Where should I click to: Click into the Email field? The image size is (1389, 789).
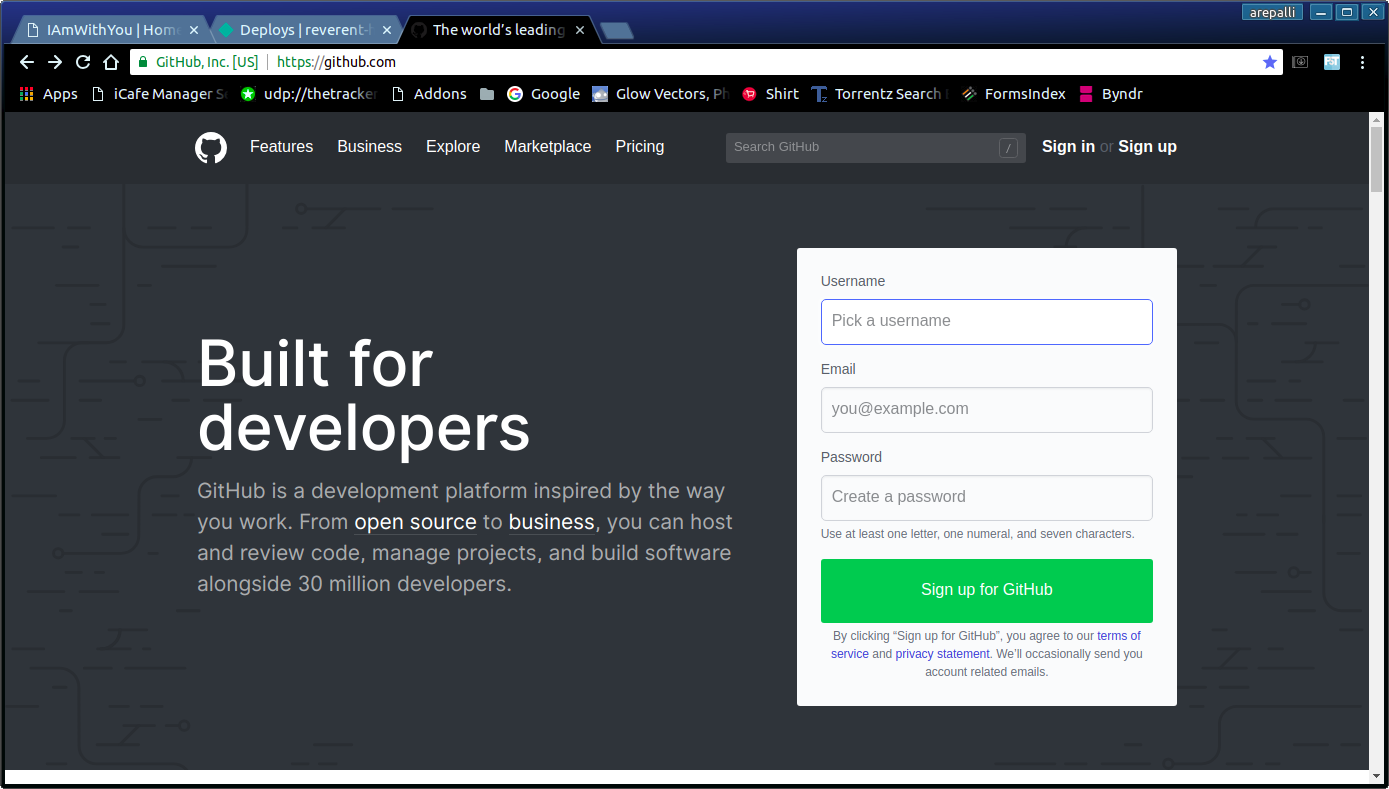point(986,410)
